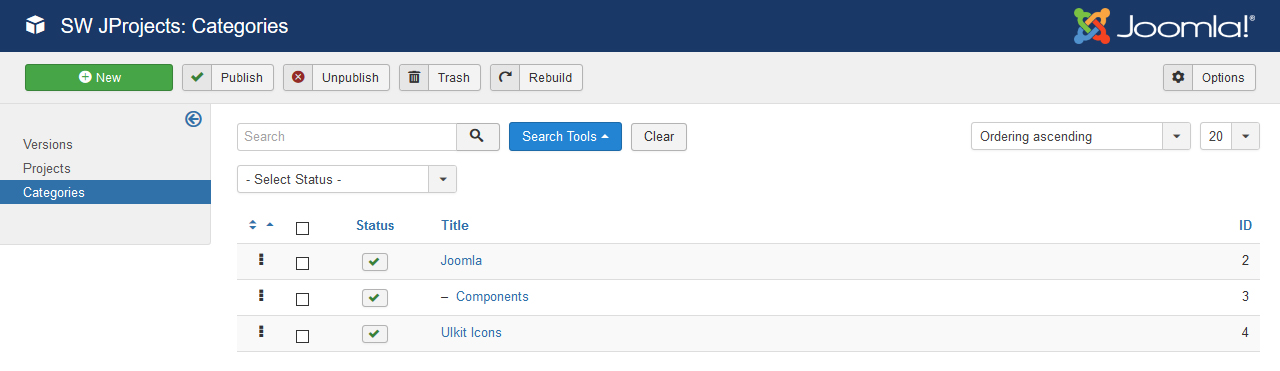The width and height of the screenshot is (1280, 371).
Task: Toggle published status of Components category
Action: 375,298
